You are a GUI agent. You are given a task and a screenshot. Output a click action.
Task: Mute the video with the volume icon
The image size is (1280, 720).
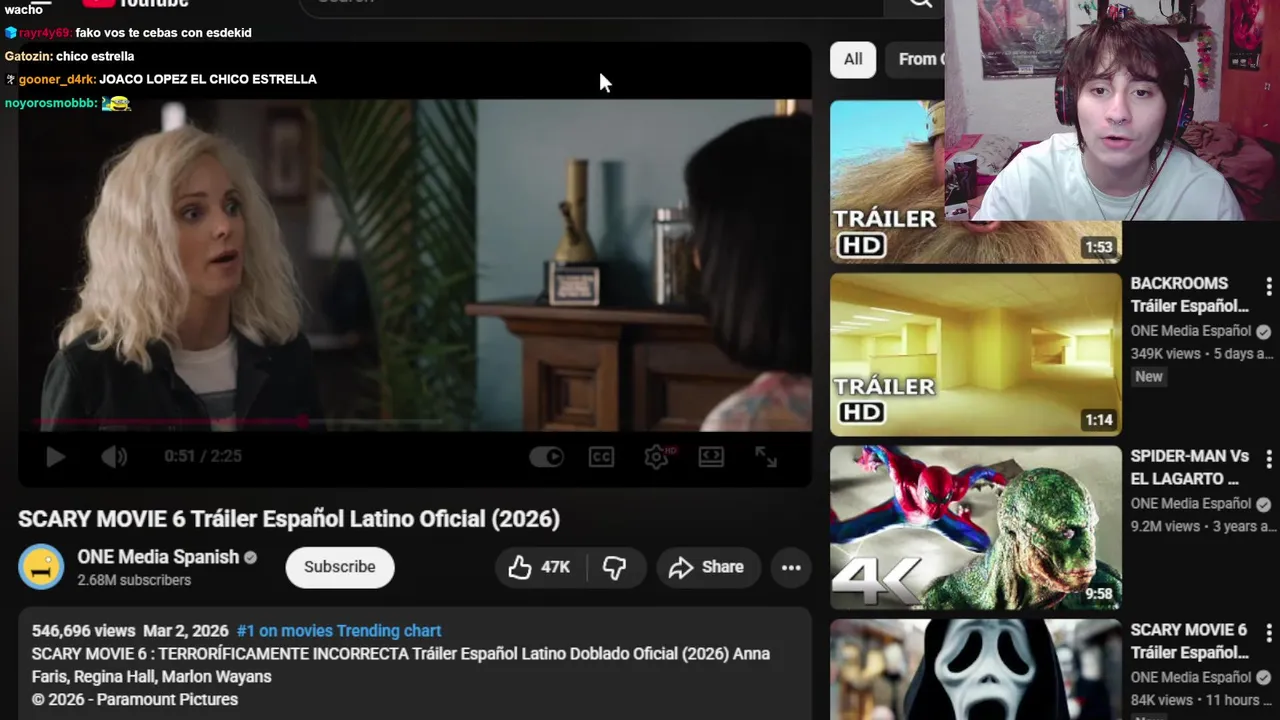pos(114,457)
